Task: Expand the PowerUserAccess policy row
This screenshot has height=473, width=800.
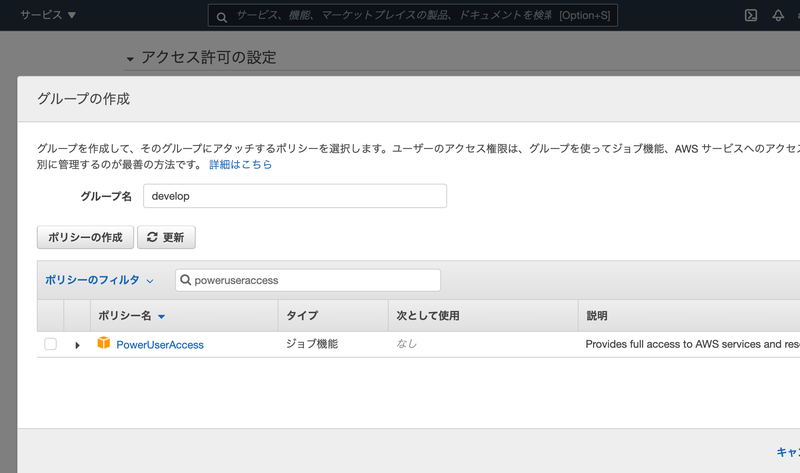Action: pos(77,345)
